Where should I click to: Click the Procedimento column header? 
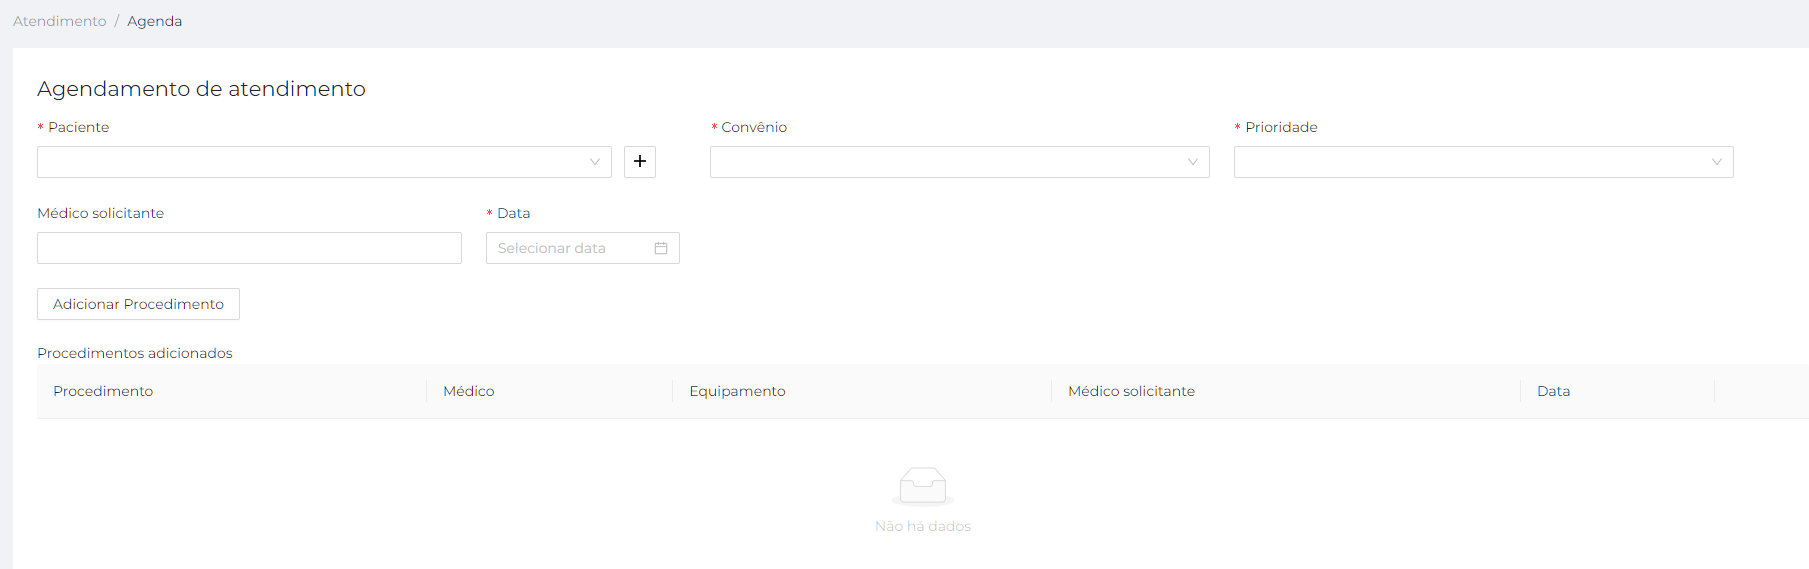(x=103, y=391)
